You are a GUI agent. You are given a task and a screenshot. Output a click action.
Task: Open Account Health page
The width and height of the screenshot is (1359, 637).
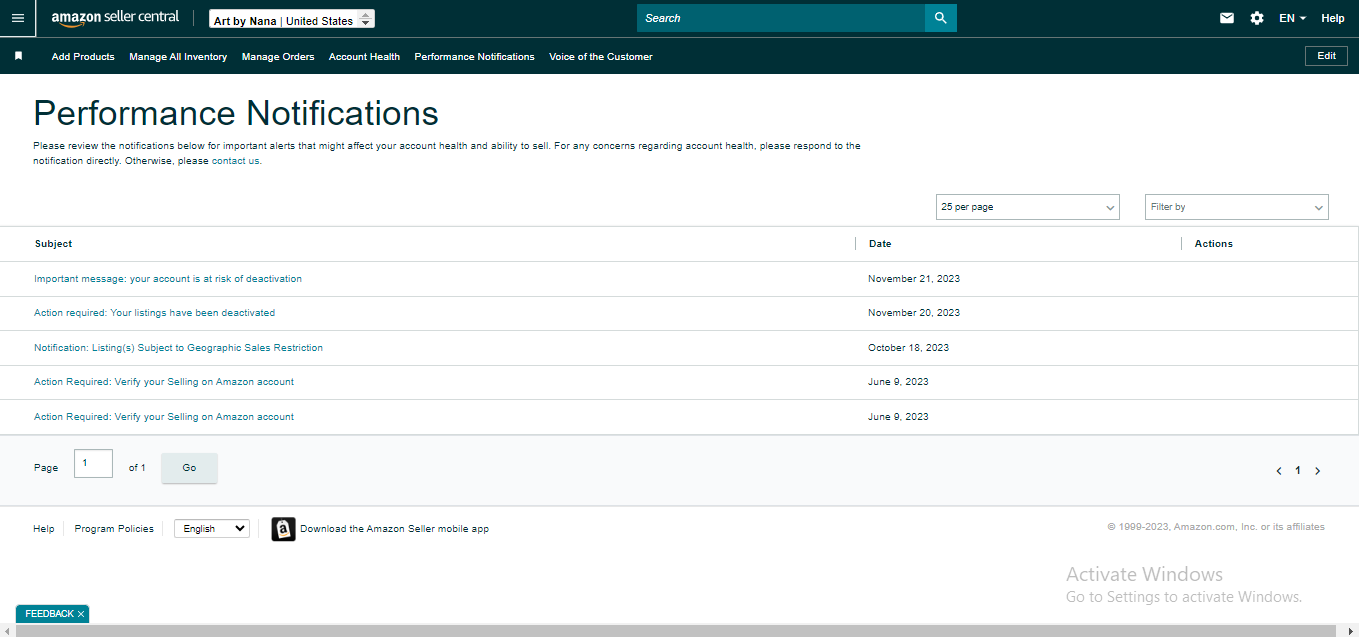364,57
